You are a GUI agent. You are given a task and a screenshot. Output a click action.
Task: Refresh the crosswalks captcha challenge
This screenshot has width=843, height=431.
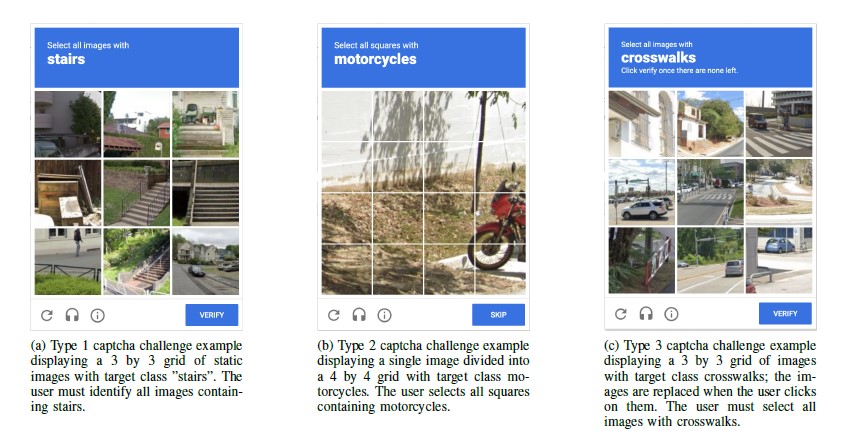click(621, 314)
